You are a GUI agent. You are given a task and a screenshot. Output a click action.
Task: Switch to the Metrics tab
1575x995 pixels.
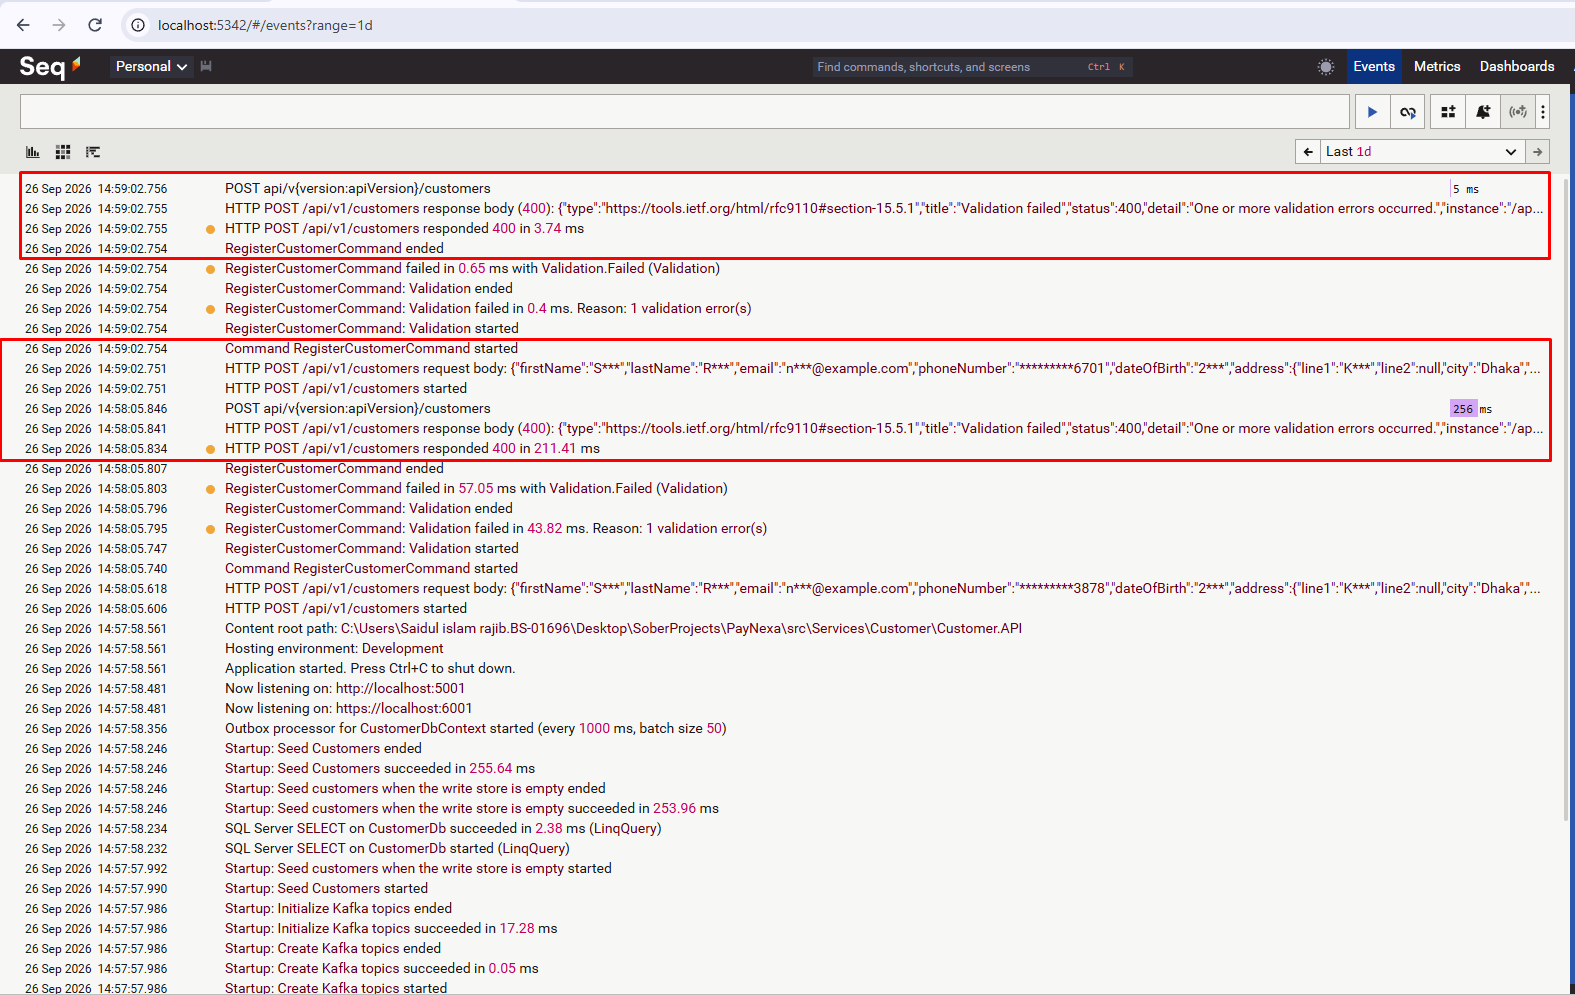tap(1437, 66)
